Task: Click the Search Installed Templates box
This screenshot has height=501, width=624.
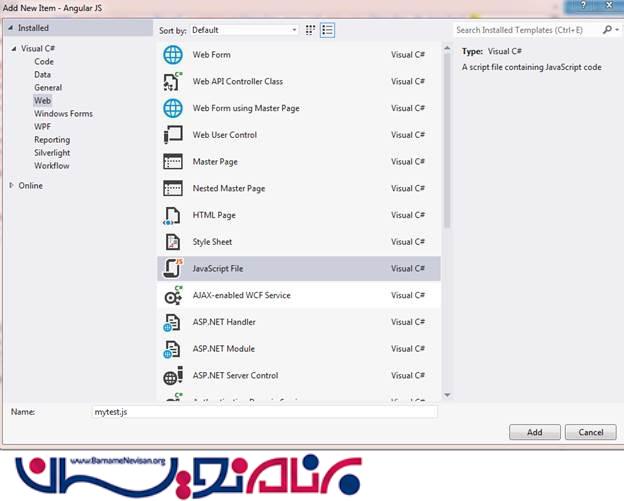Action: 527,30
